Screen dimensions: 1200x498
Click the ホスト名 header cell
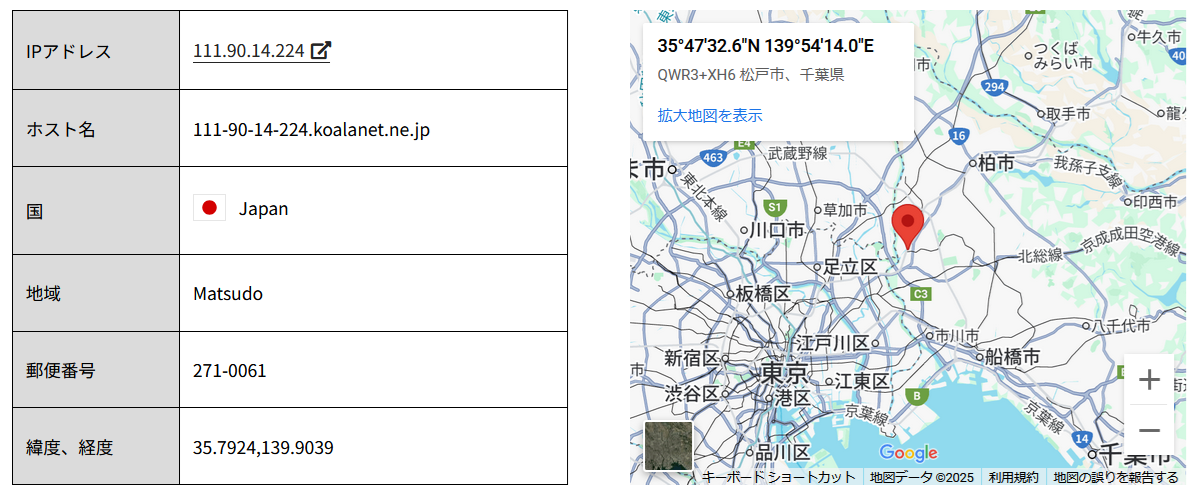[96, 129]
